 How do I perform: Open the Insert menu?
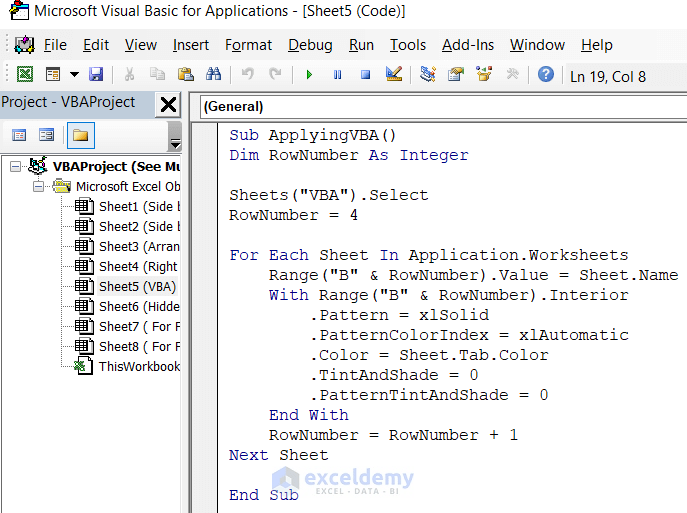click(191, 45)
